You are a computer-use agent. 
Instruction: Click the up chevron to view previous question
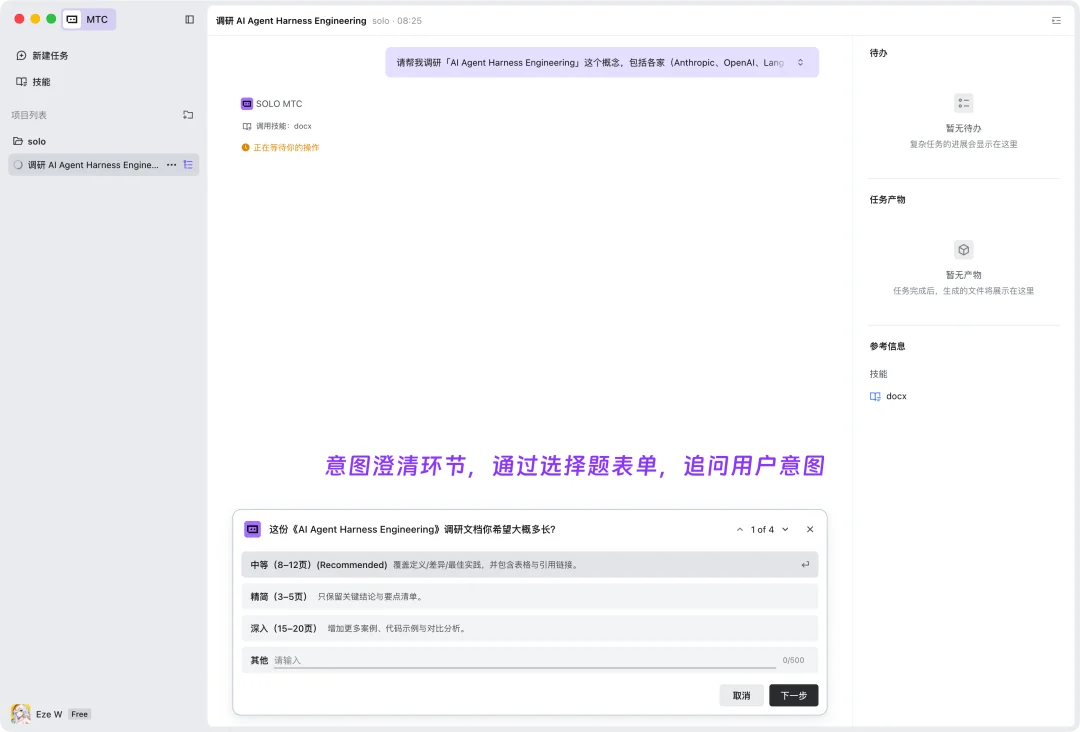739,529
